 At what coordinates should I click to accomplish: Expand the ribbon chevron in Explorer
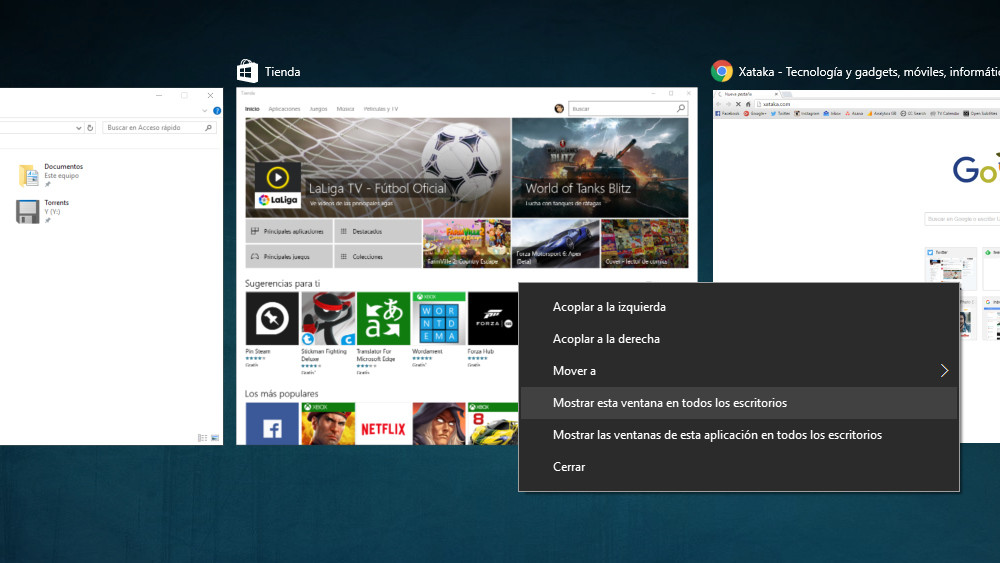205,111
